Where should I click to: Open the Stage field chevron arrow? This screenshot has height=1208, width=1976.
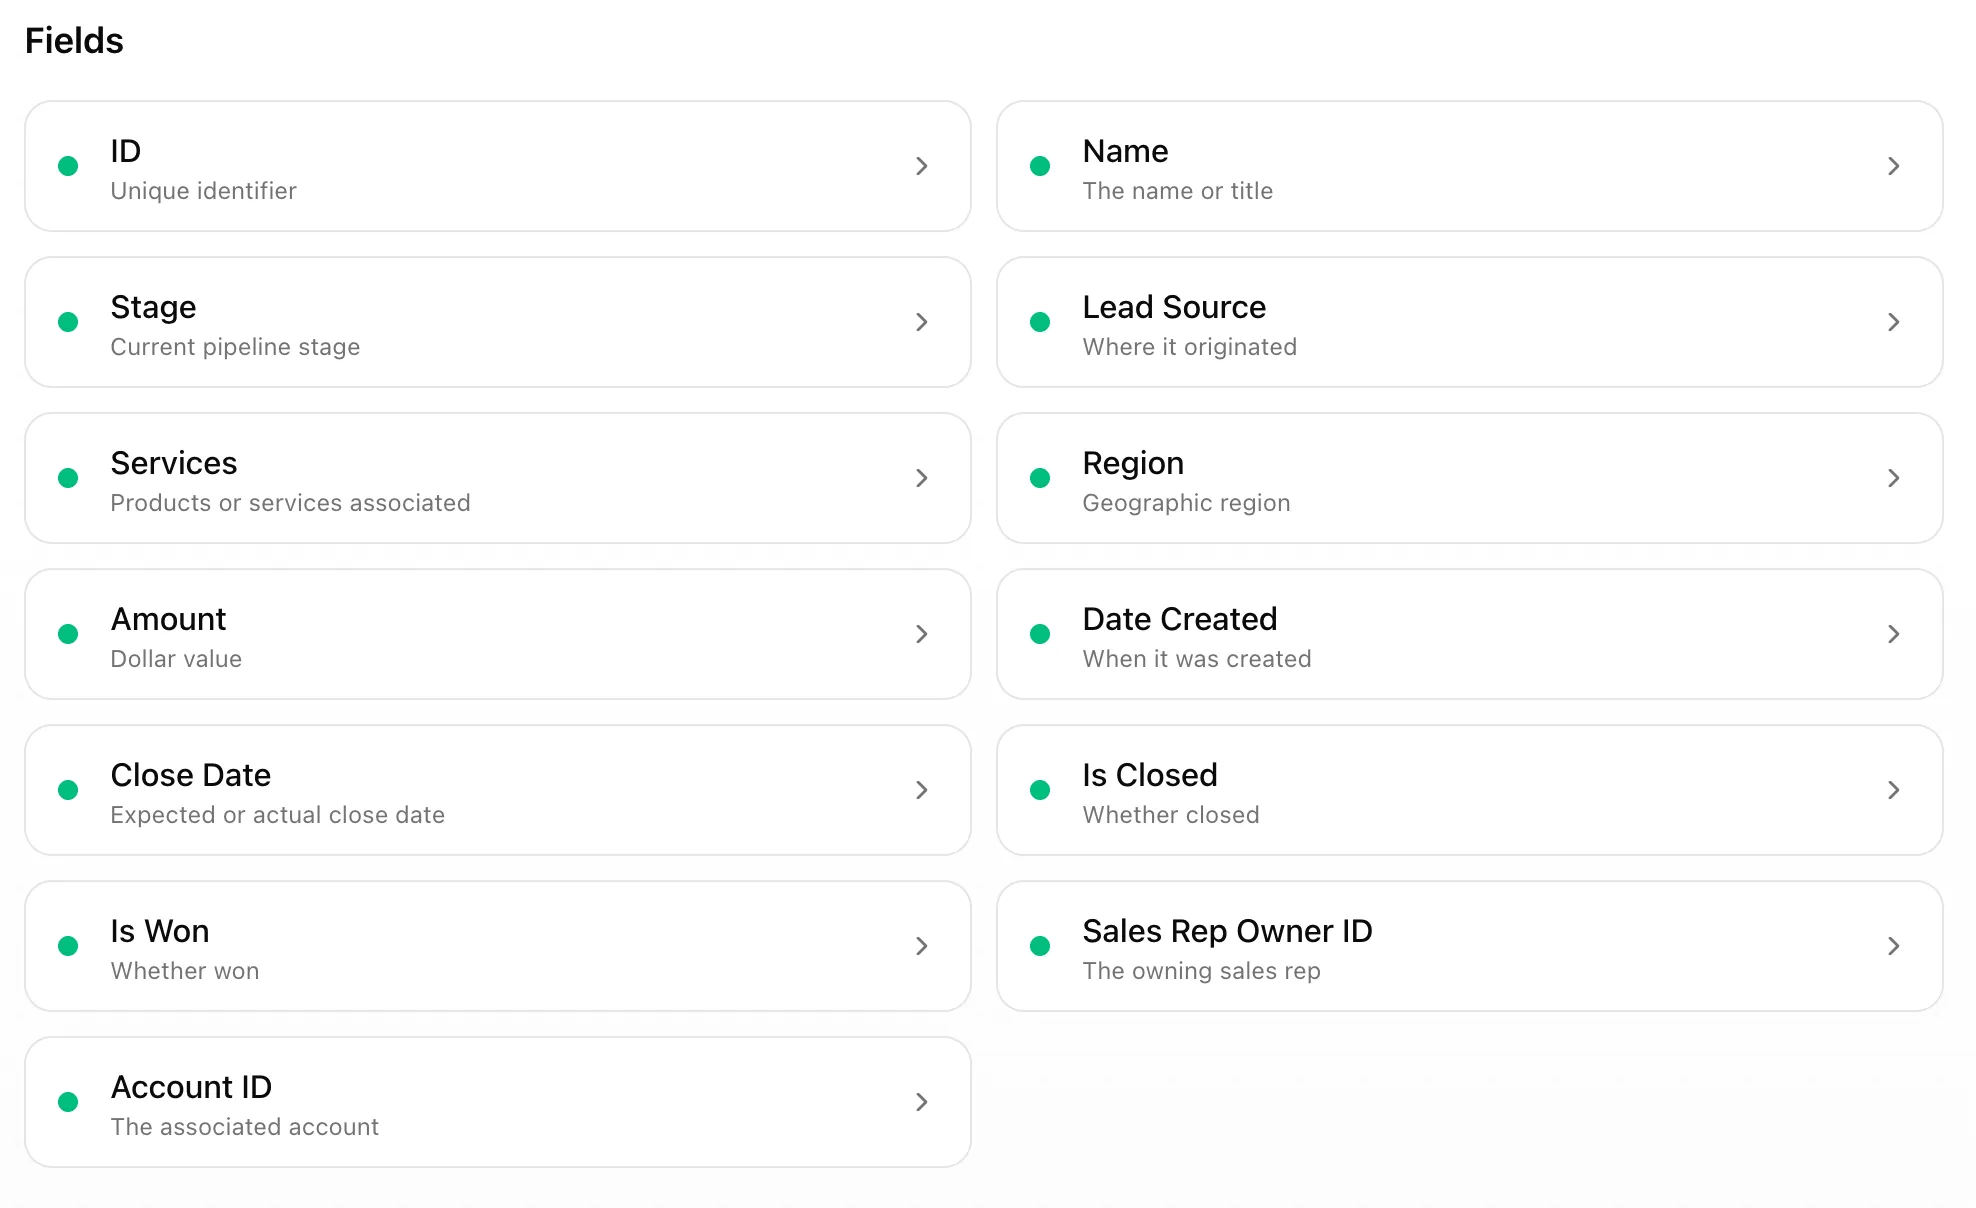coord(922,322)
